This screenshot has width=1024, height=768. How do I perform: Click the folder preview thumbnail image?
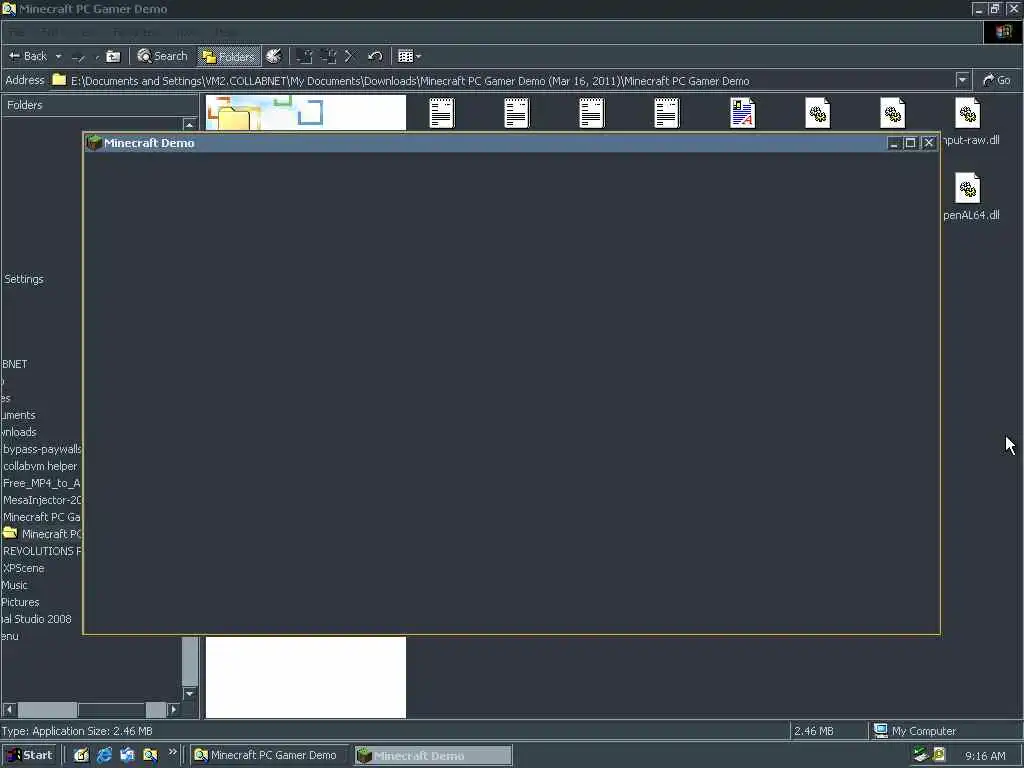(306, 112)
